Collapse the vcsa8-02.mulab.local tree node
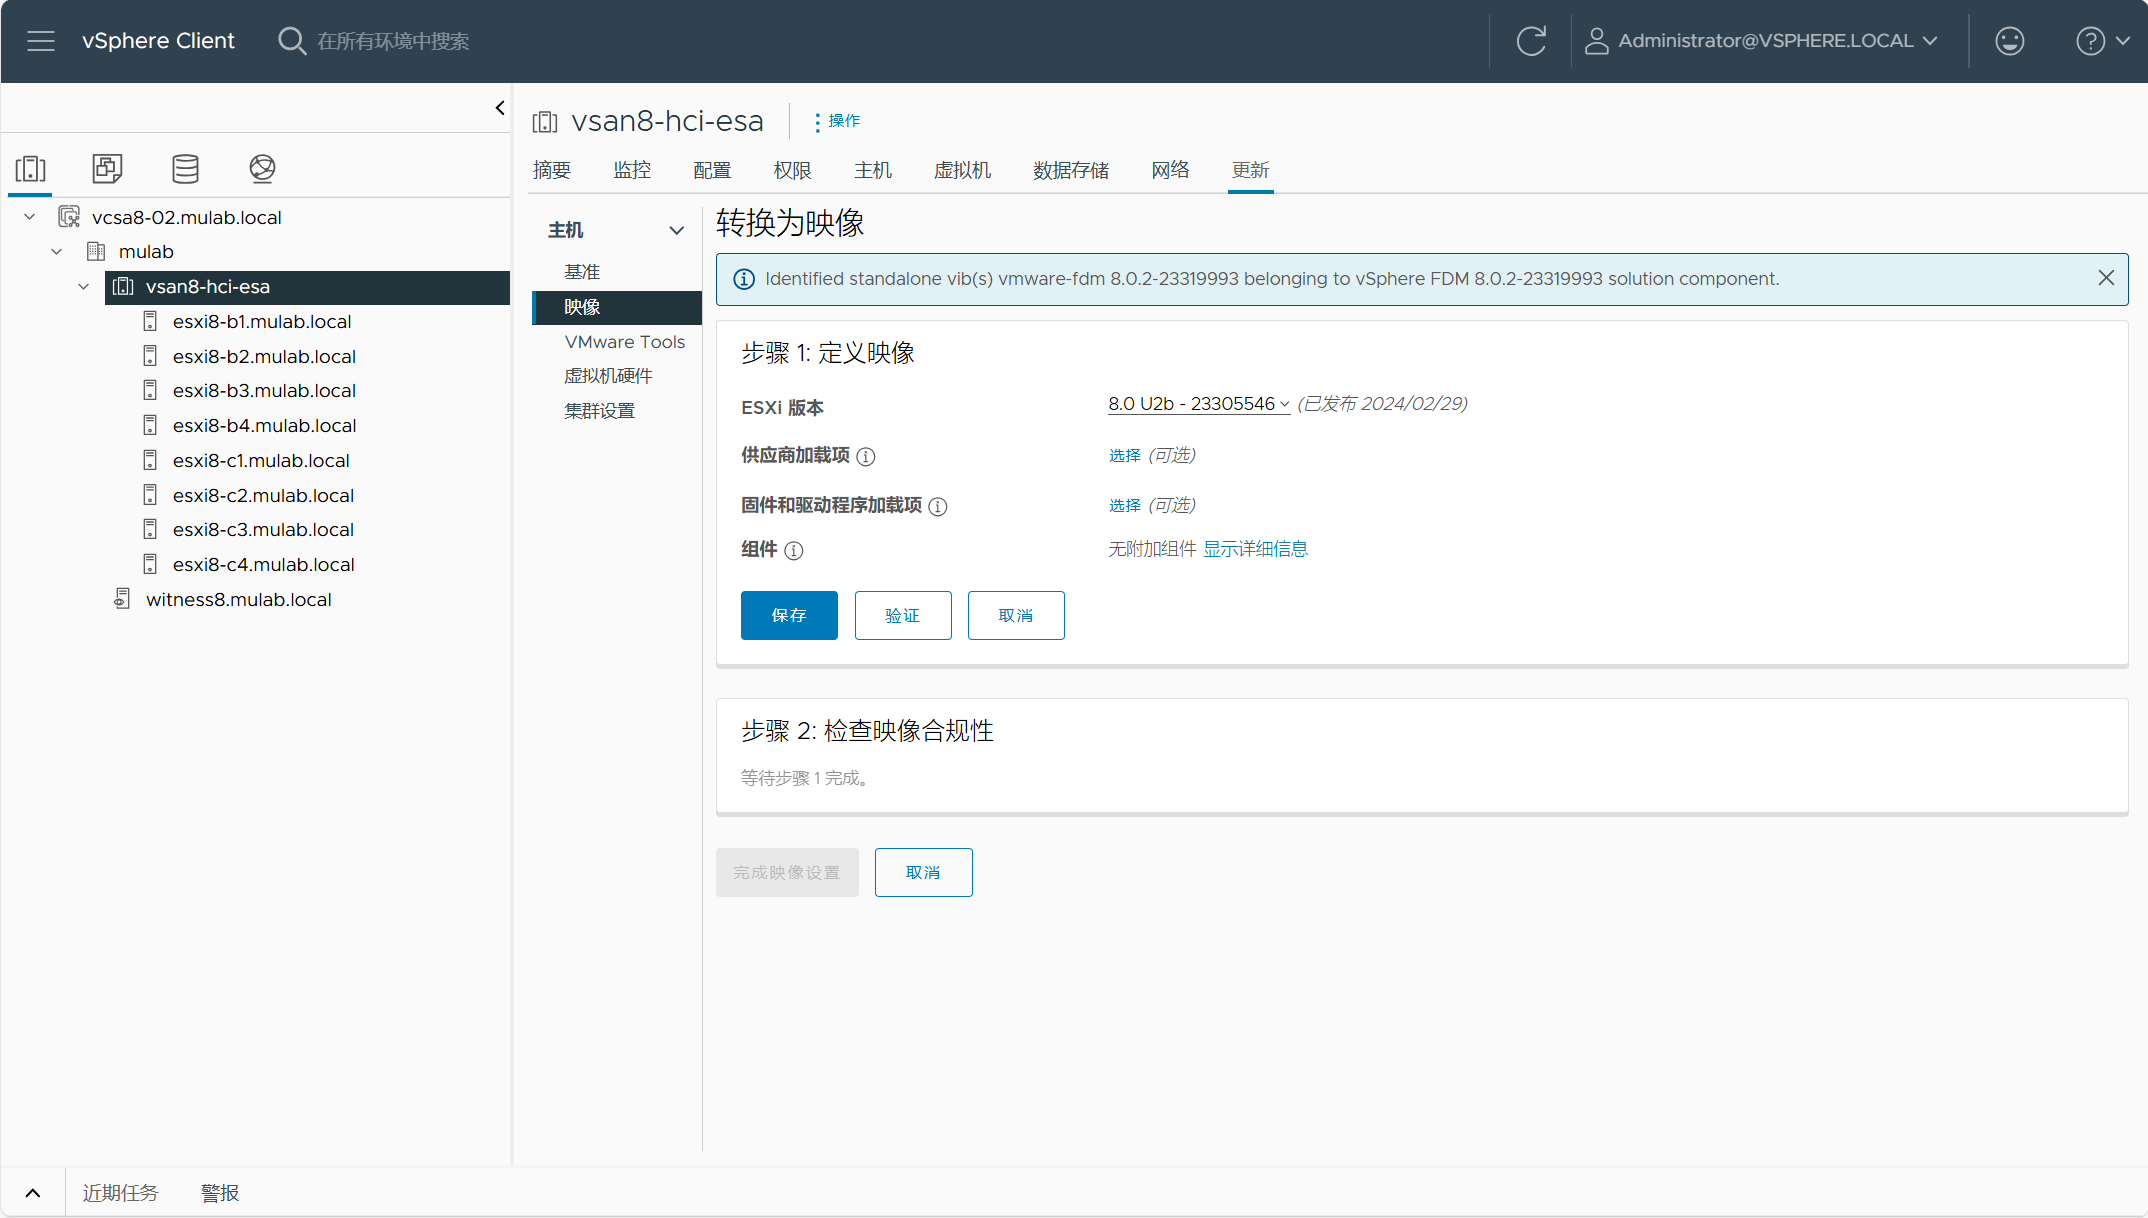The width and height of the screenshot is (2148, 1218). pyautogui.click(x=30, y=217)
